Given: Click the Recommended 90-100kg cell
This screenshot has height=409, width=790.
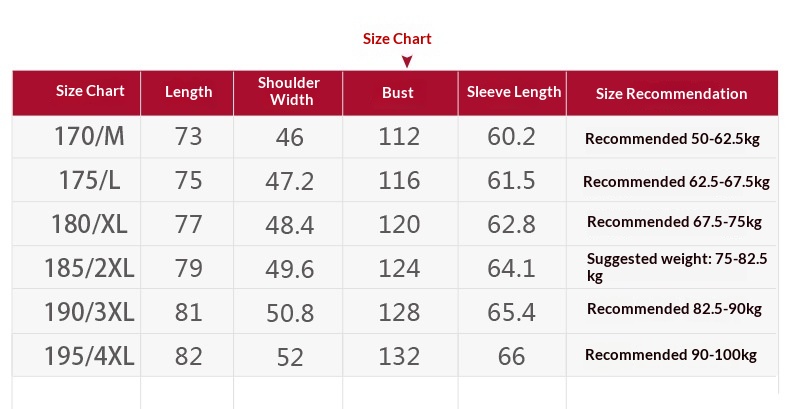Looking at the screenshot, I should click(670, 355).
